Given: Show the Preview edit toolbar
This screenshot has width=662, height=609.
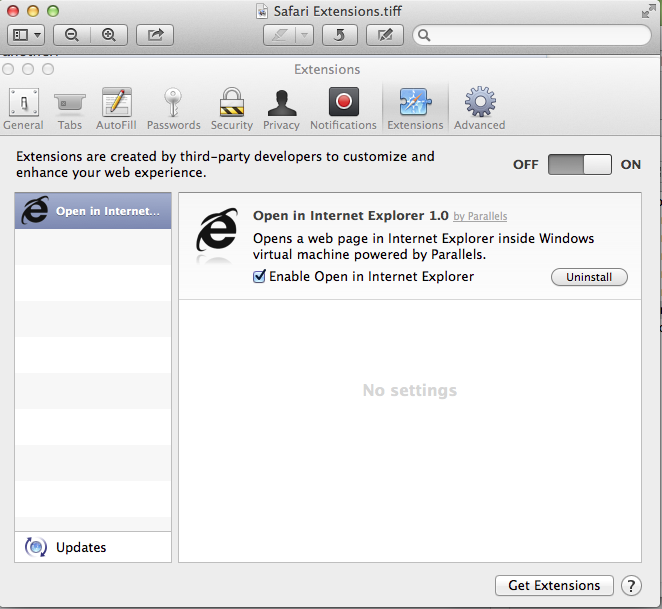Looking at the screenshot, I should (x=385, y=35).
